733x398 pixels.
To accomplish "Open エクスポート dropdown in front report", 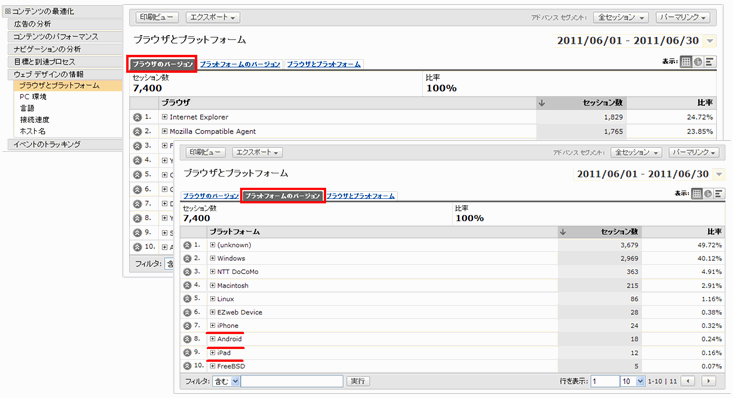I will coord(257,152).
